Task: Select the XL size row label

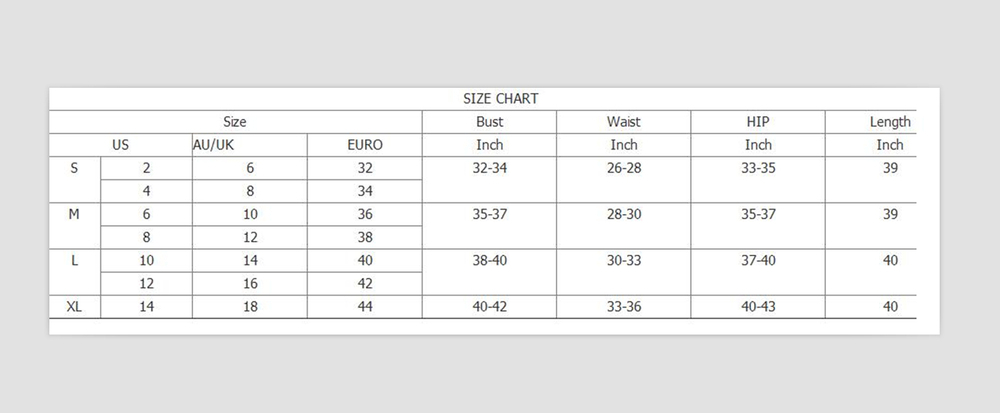Action: click(74, 306)
